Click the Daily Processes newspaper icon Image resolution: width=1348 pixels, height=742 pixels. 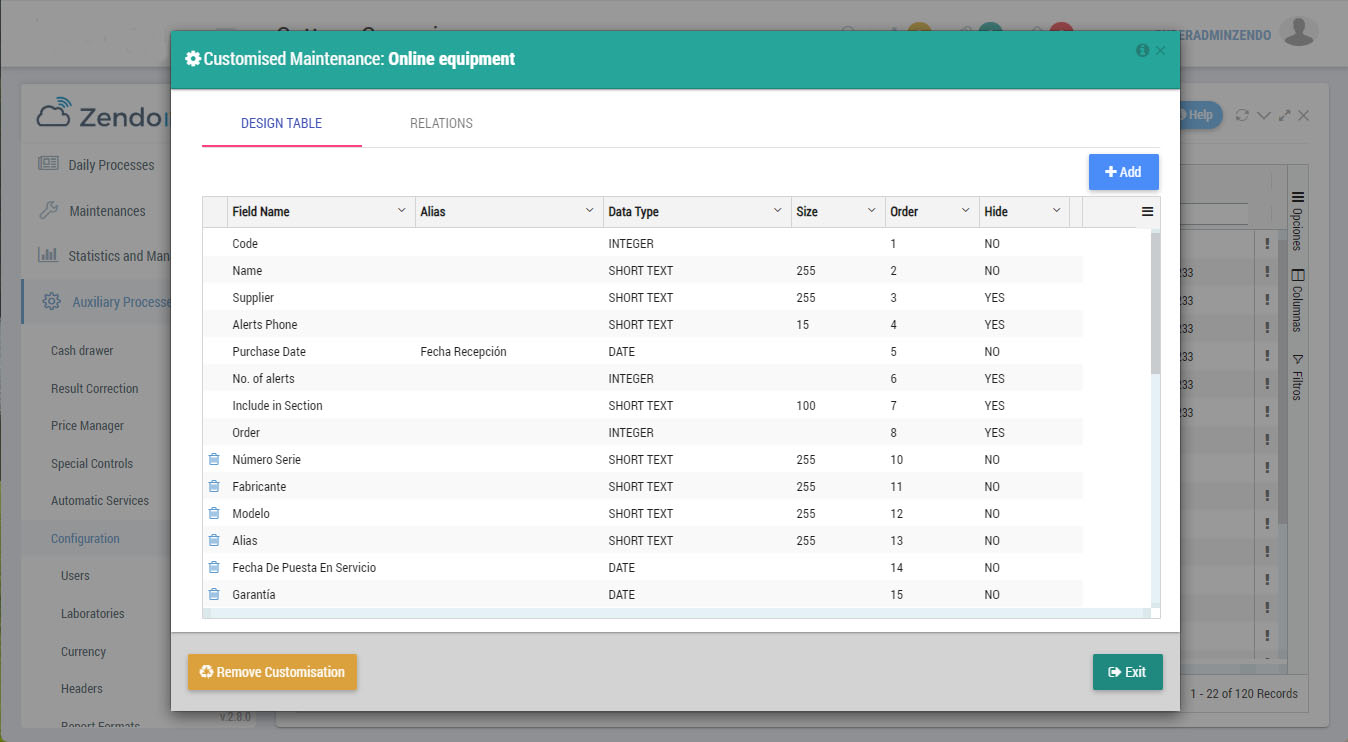pyautogui.click(x=48, y=164)
